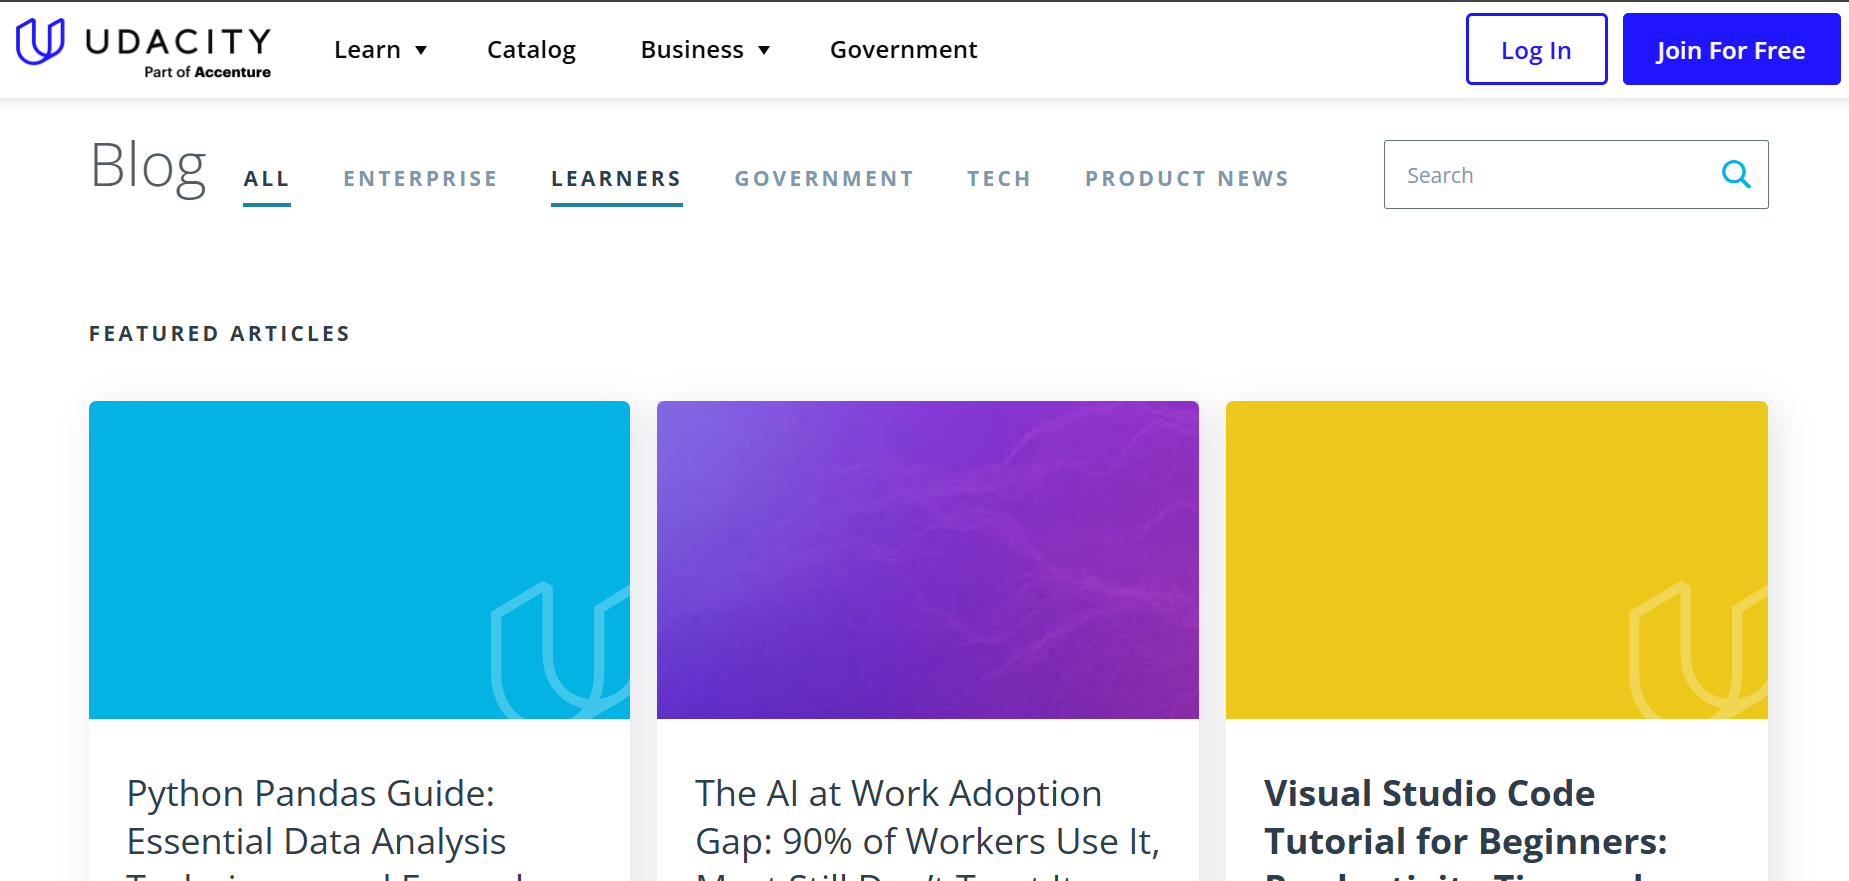1849x881 pixels.
Task: Click the Udacity logo icon
Action: tap(41, 42)
